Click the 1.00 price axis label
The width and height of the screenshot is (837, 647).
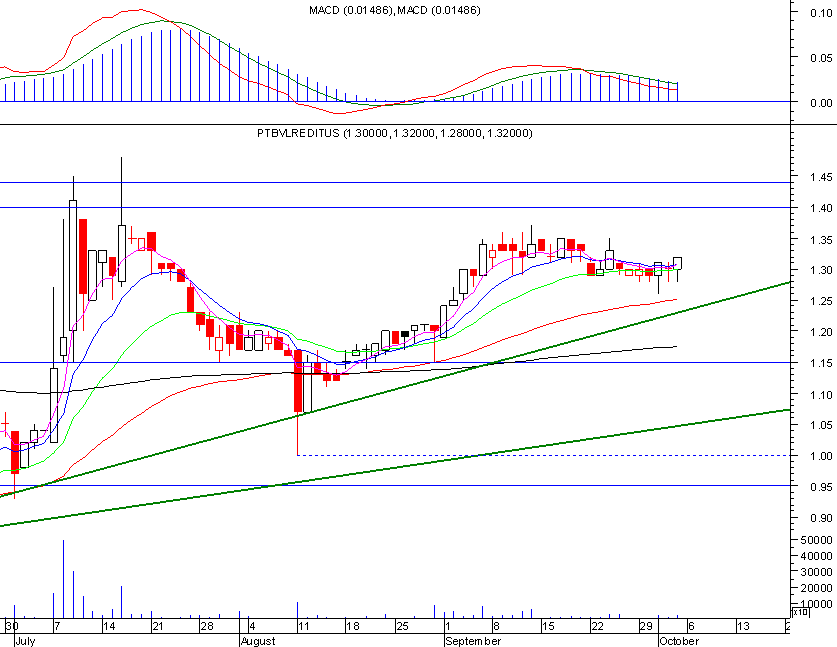821,456
